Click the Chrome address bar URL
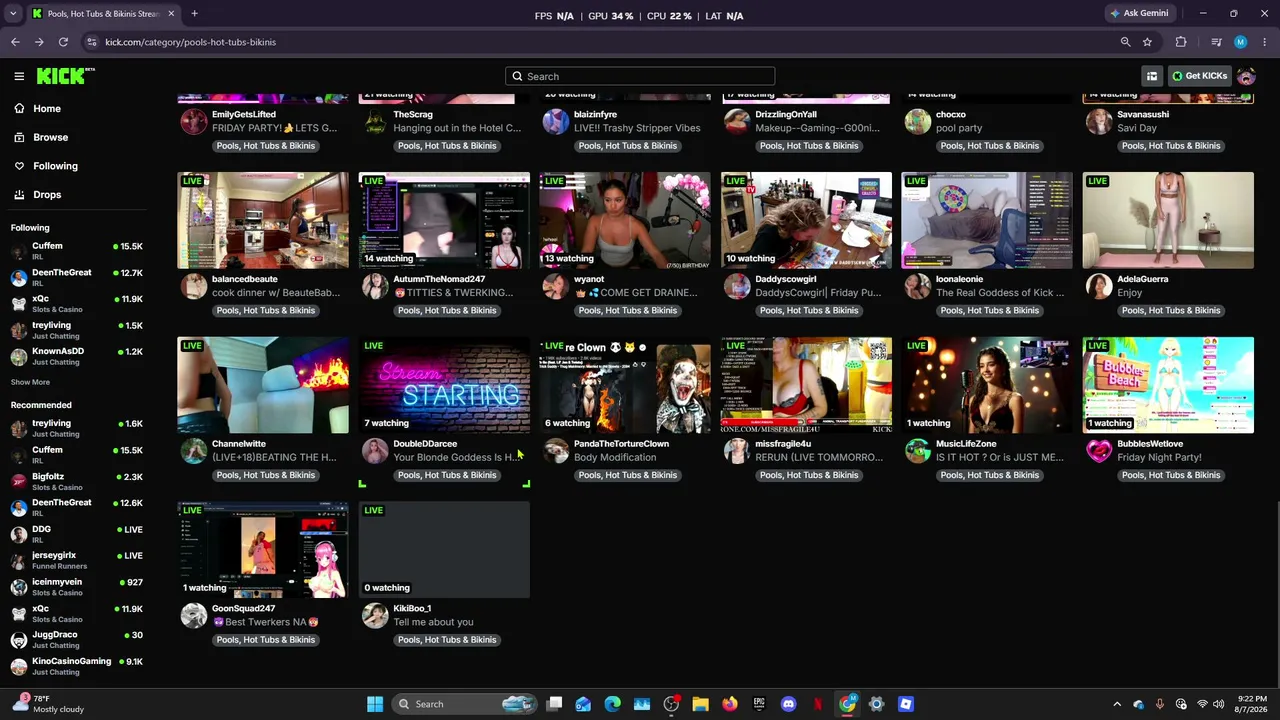 pos(190,42)
